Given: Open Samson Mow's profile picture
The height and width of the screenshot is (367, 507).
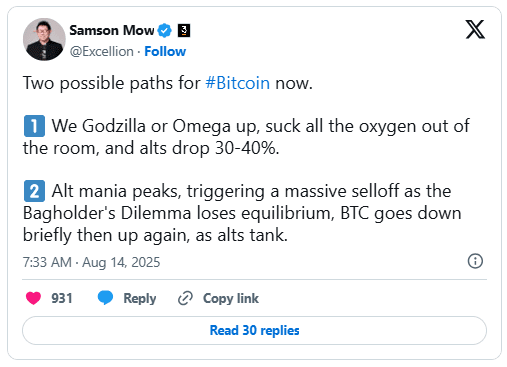Looking at the screenshot, I should (x=44, y=39).
